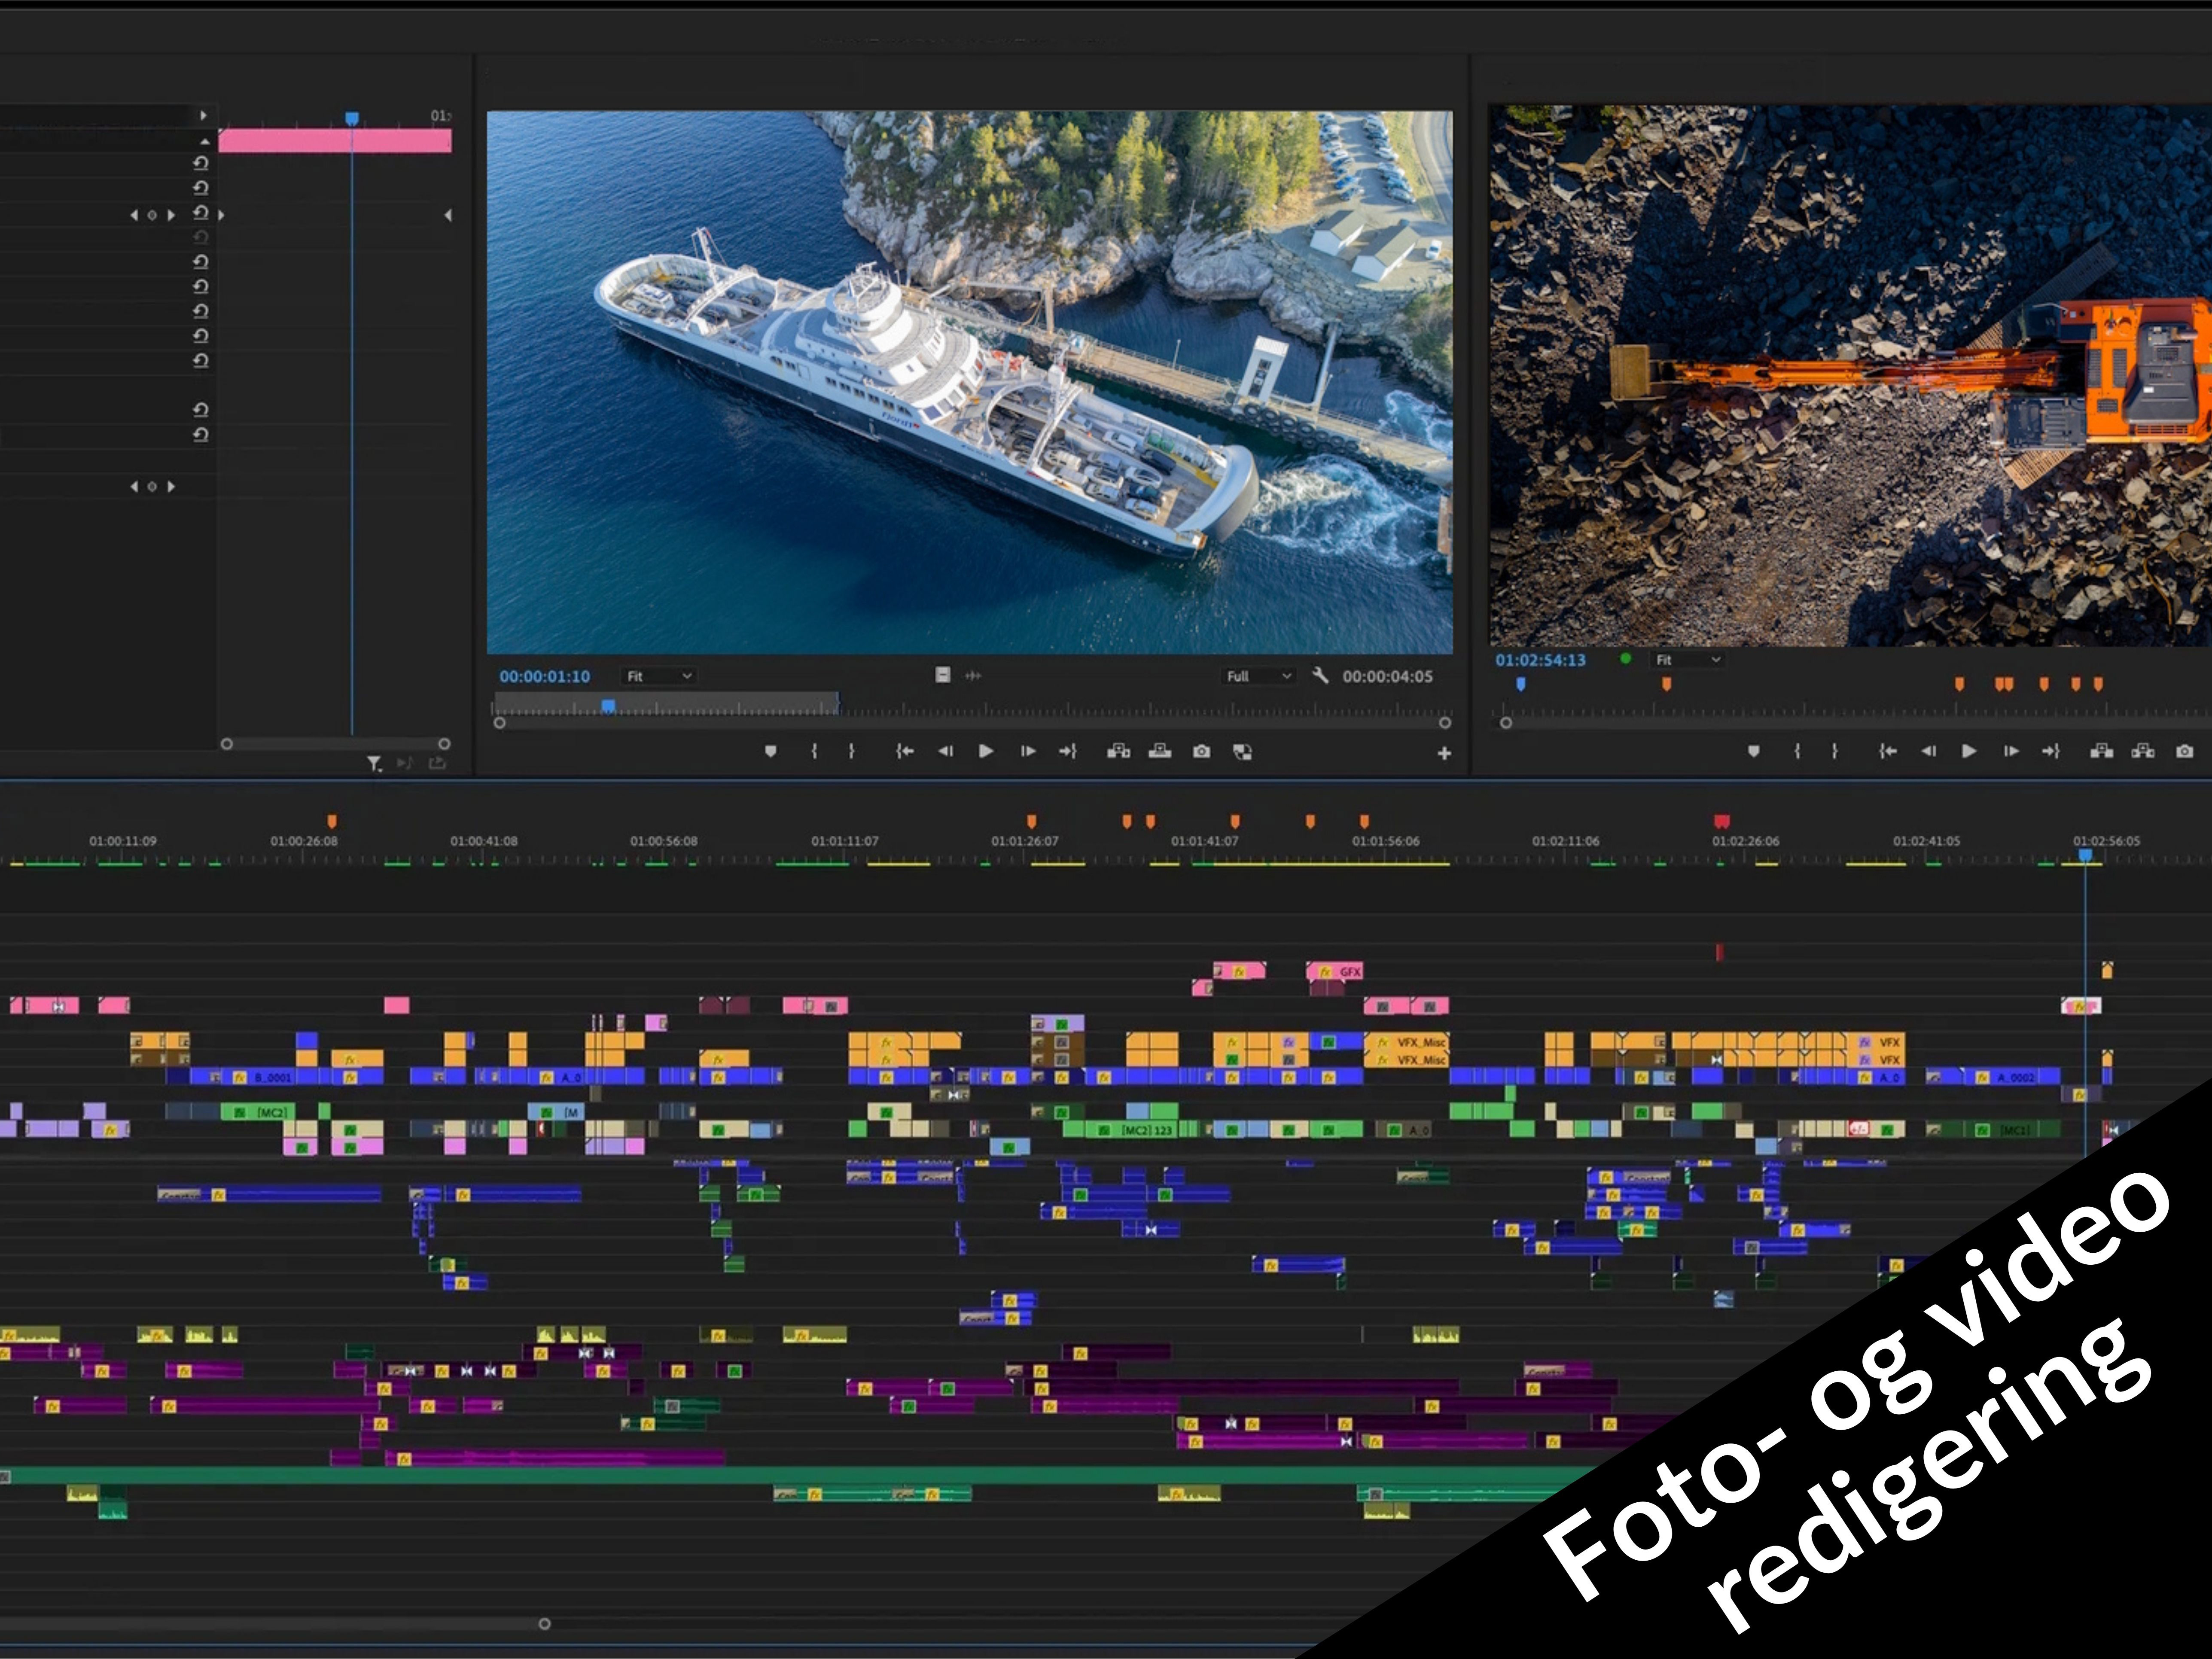Click Overwrite button under the ferry monitor
This screenshot has width=2212, height=1659.
click(x=1160, y=751)
